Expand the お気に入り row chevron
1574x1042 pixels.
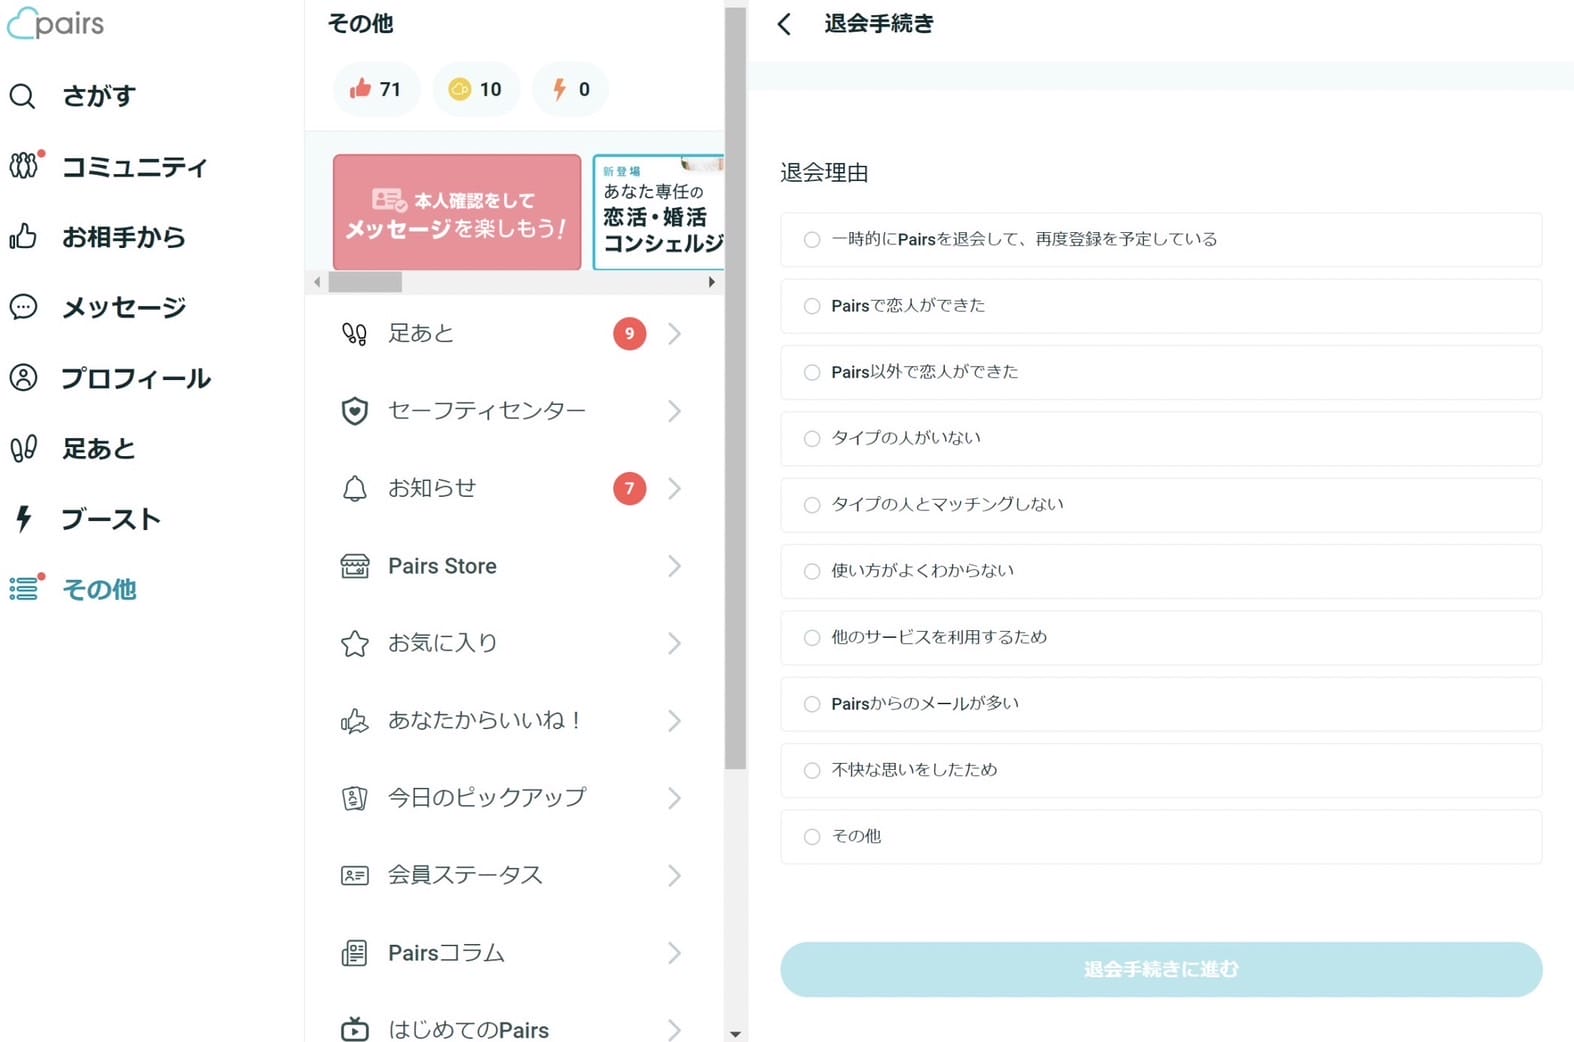click(675, 643)
